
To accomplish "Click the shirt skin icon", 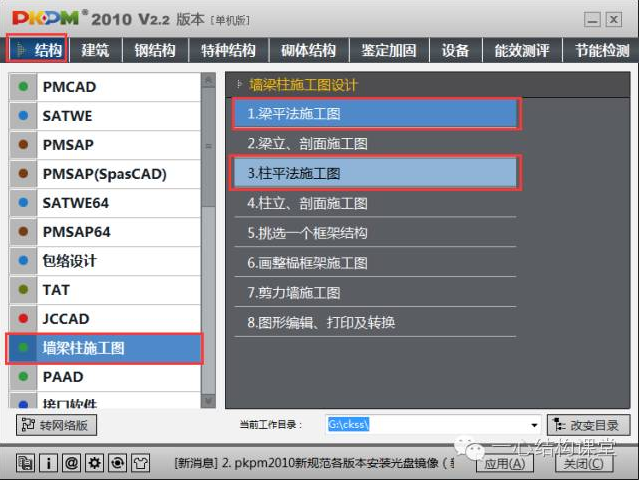I will point(141,463).
